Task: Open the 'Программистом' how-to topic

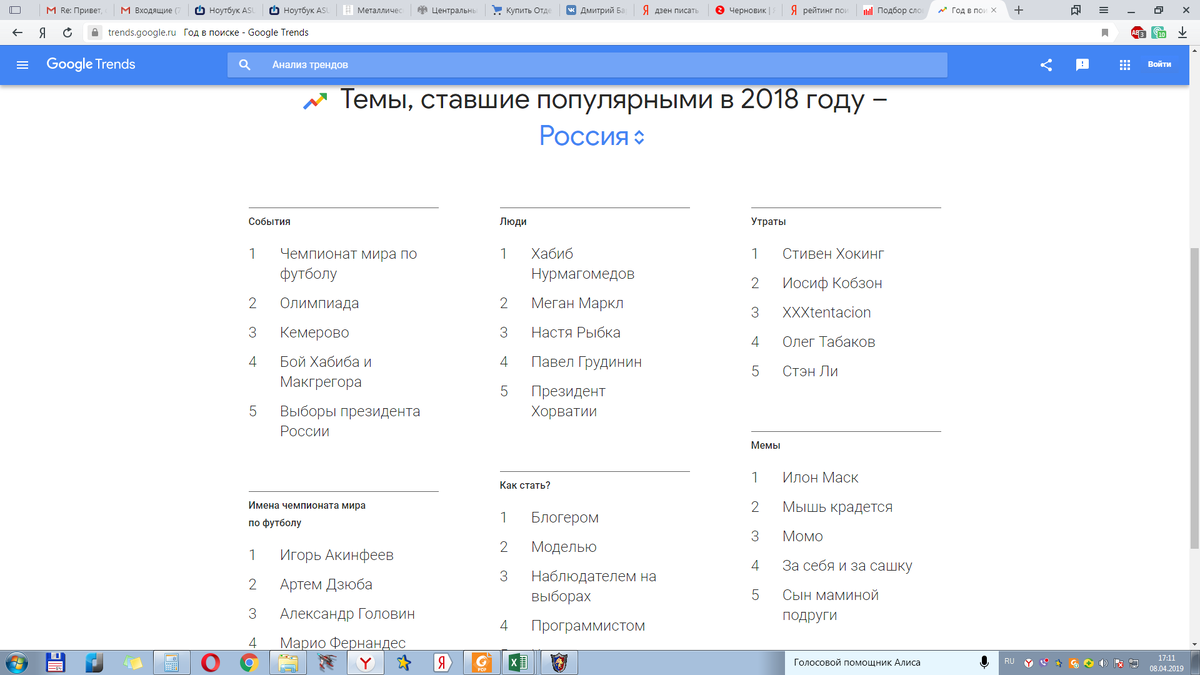Action: click(x=588, y=626)
